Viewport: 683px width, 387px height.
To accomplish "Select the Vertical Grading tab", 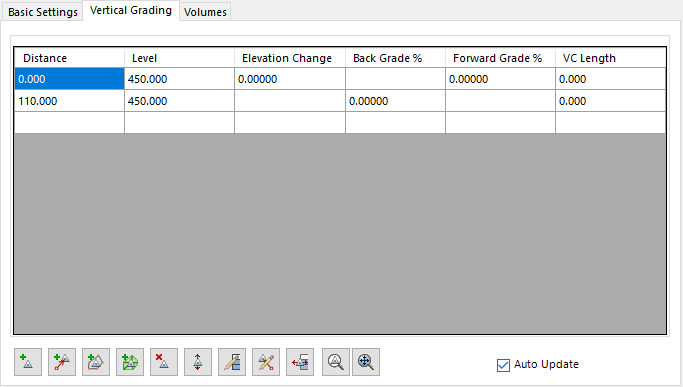I will 131,10.
